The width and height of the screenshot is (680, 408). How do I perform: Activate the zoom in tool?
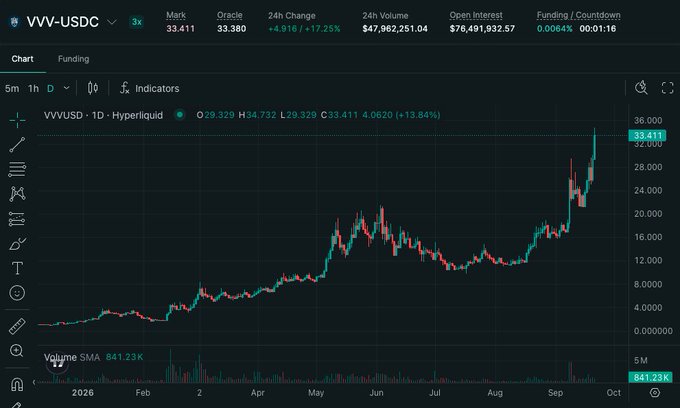tap(16, 351)
